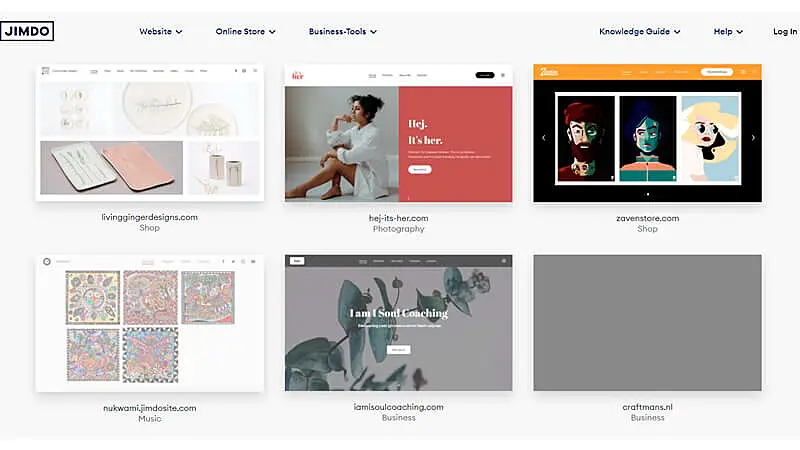Click the hamburger menu icon in iamsoulcoaching preview
This screenshot has height=450, width=800.
(503, 261)
